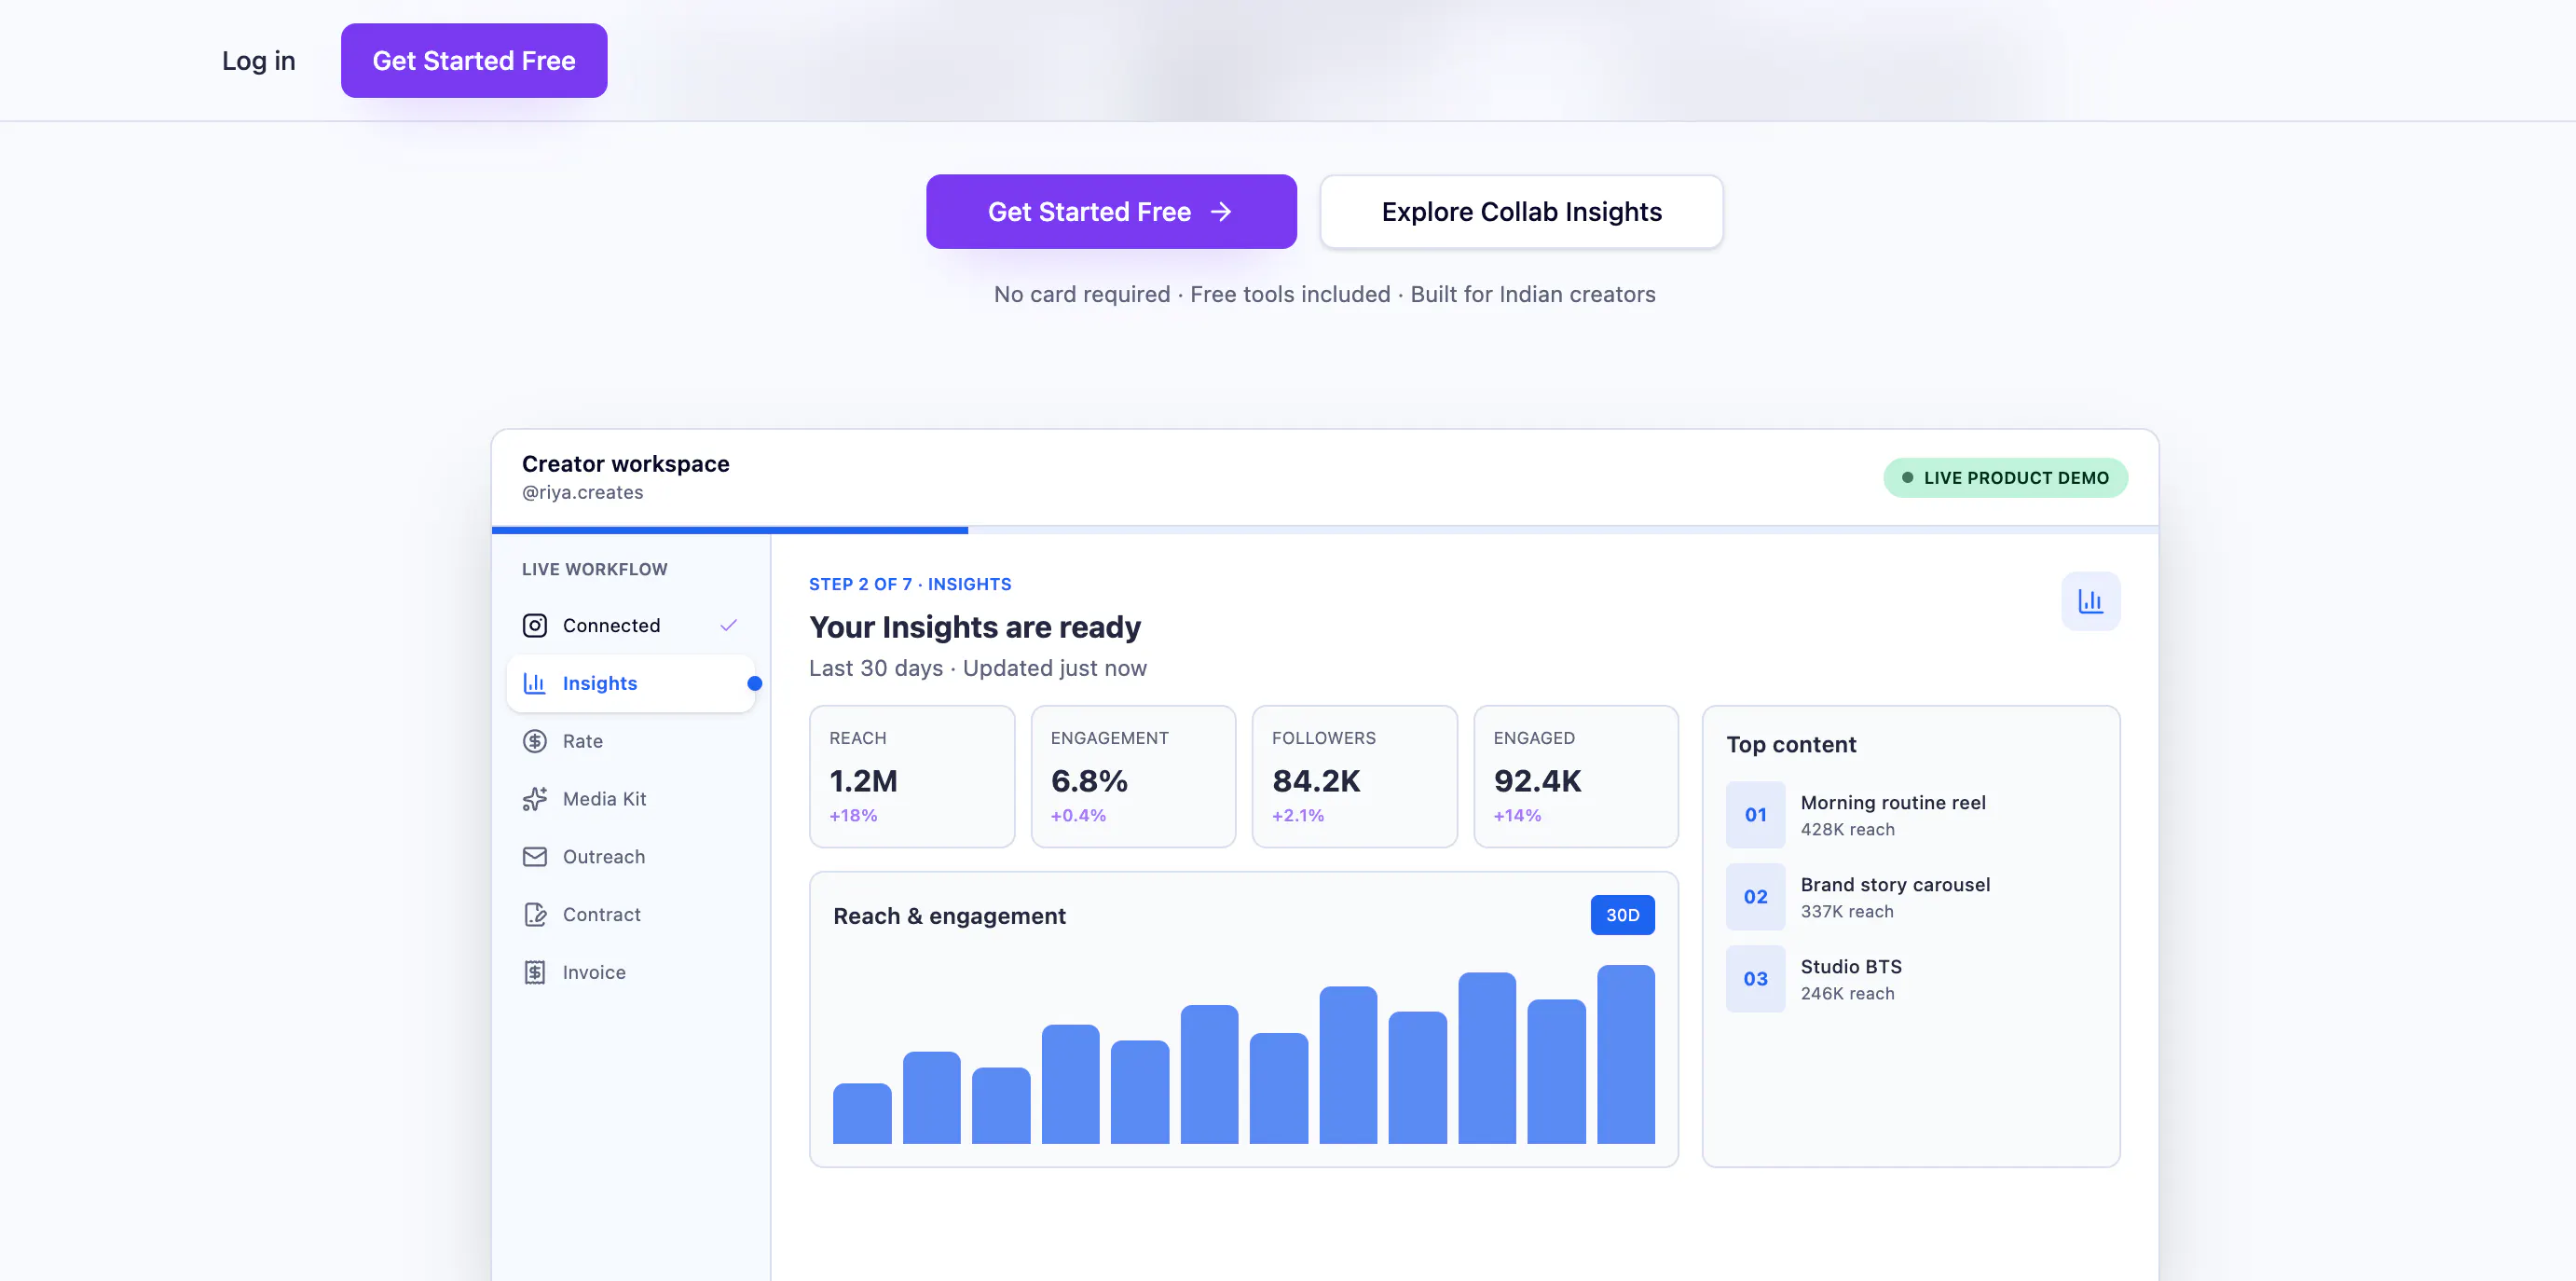Click the 02 rank badge for Brand story carousel
The width and height of the screenshot is (2576, 1281).
point(1755,897)
